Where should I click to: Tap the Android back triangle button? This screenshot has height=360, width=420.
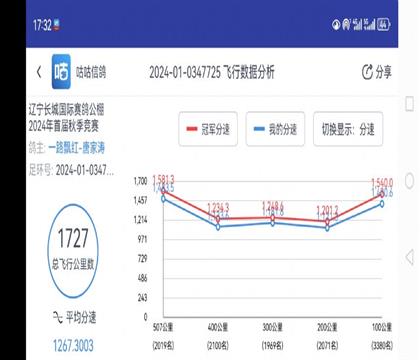point(410,257)
